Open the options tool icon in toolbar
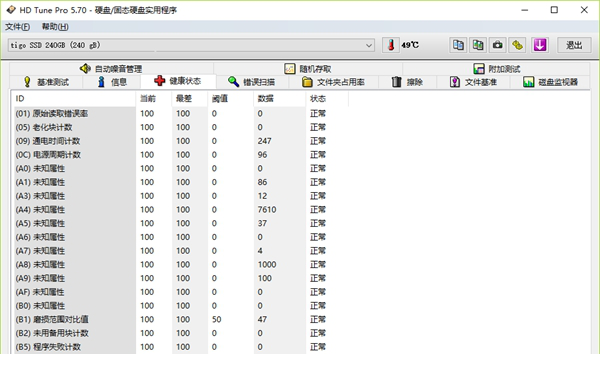Screen dimensions: 600x368 pos(517,45)
